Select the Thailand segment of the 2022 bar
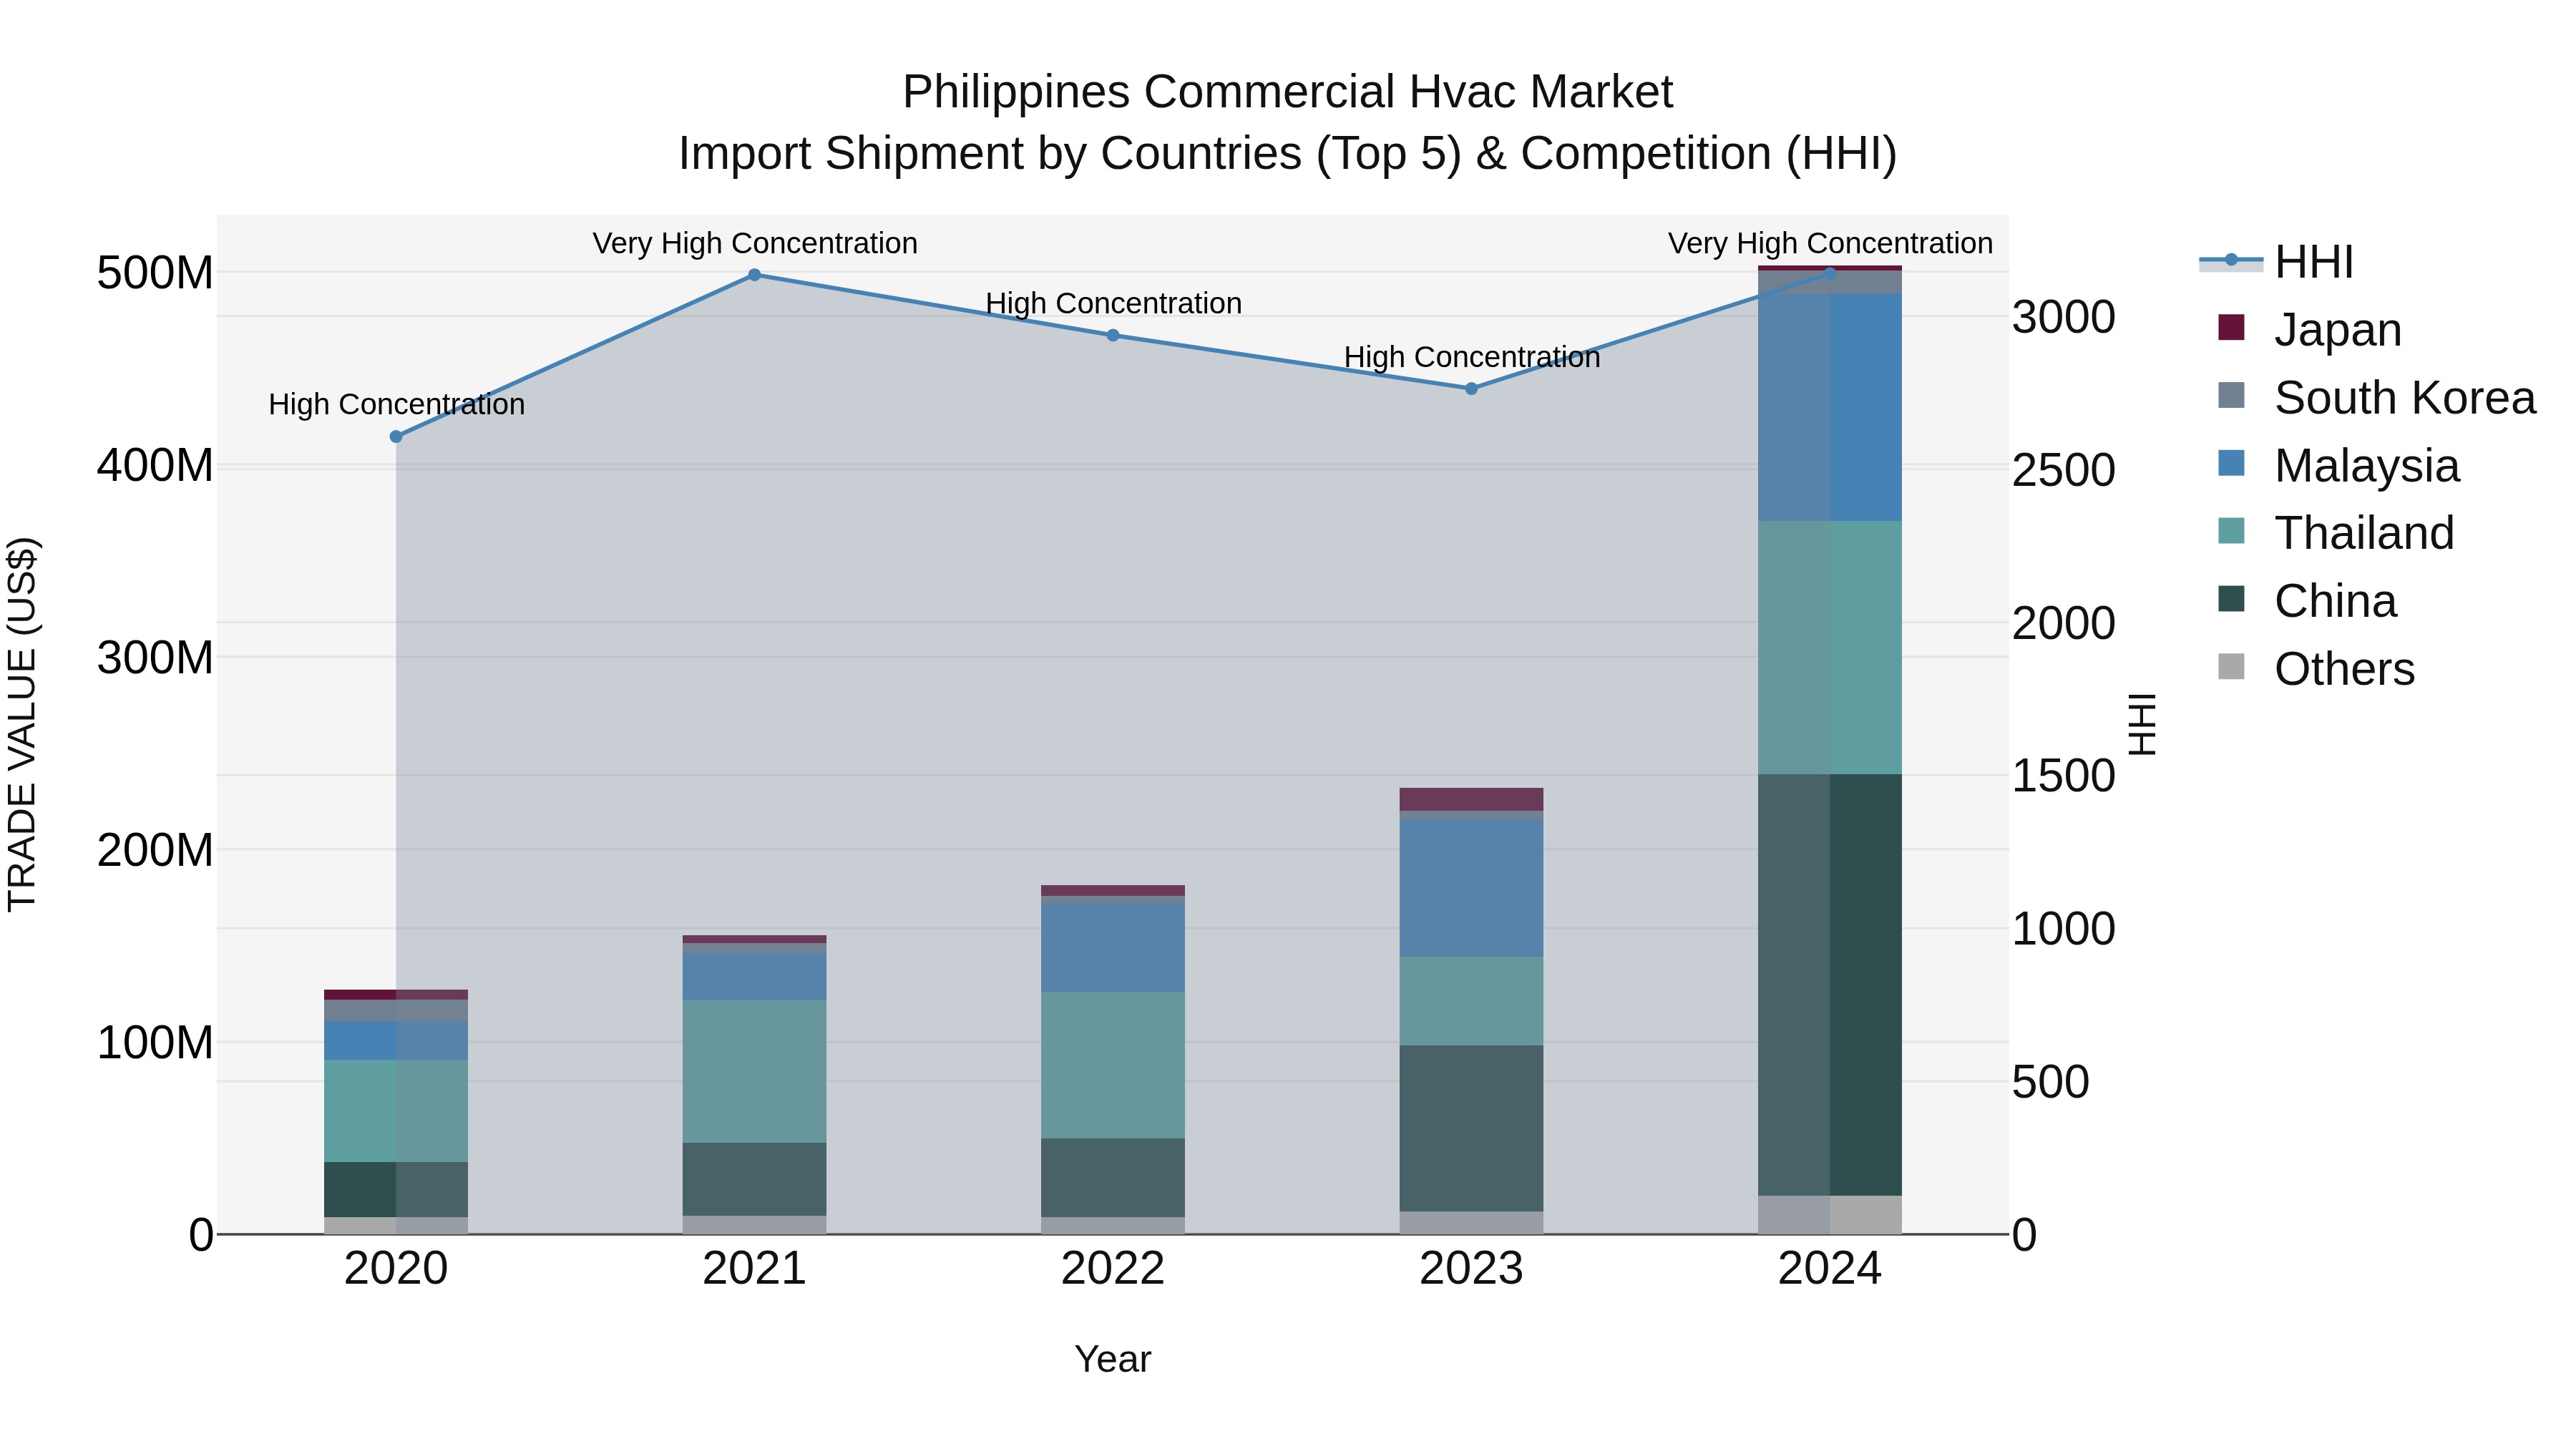 pyautogui.click(x=1113, y=1065)
